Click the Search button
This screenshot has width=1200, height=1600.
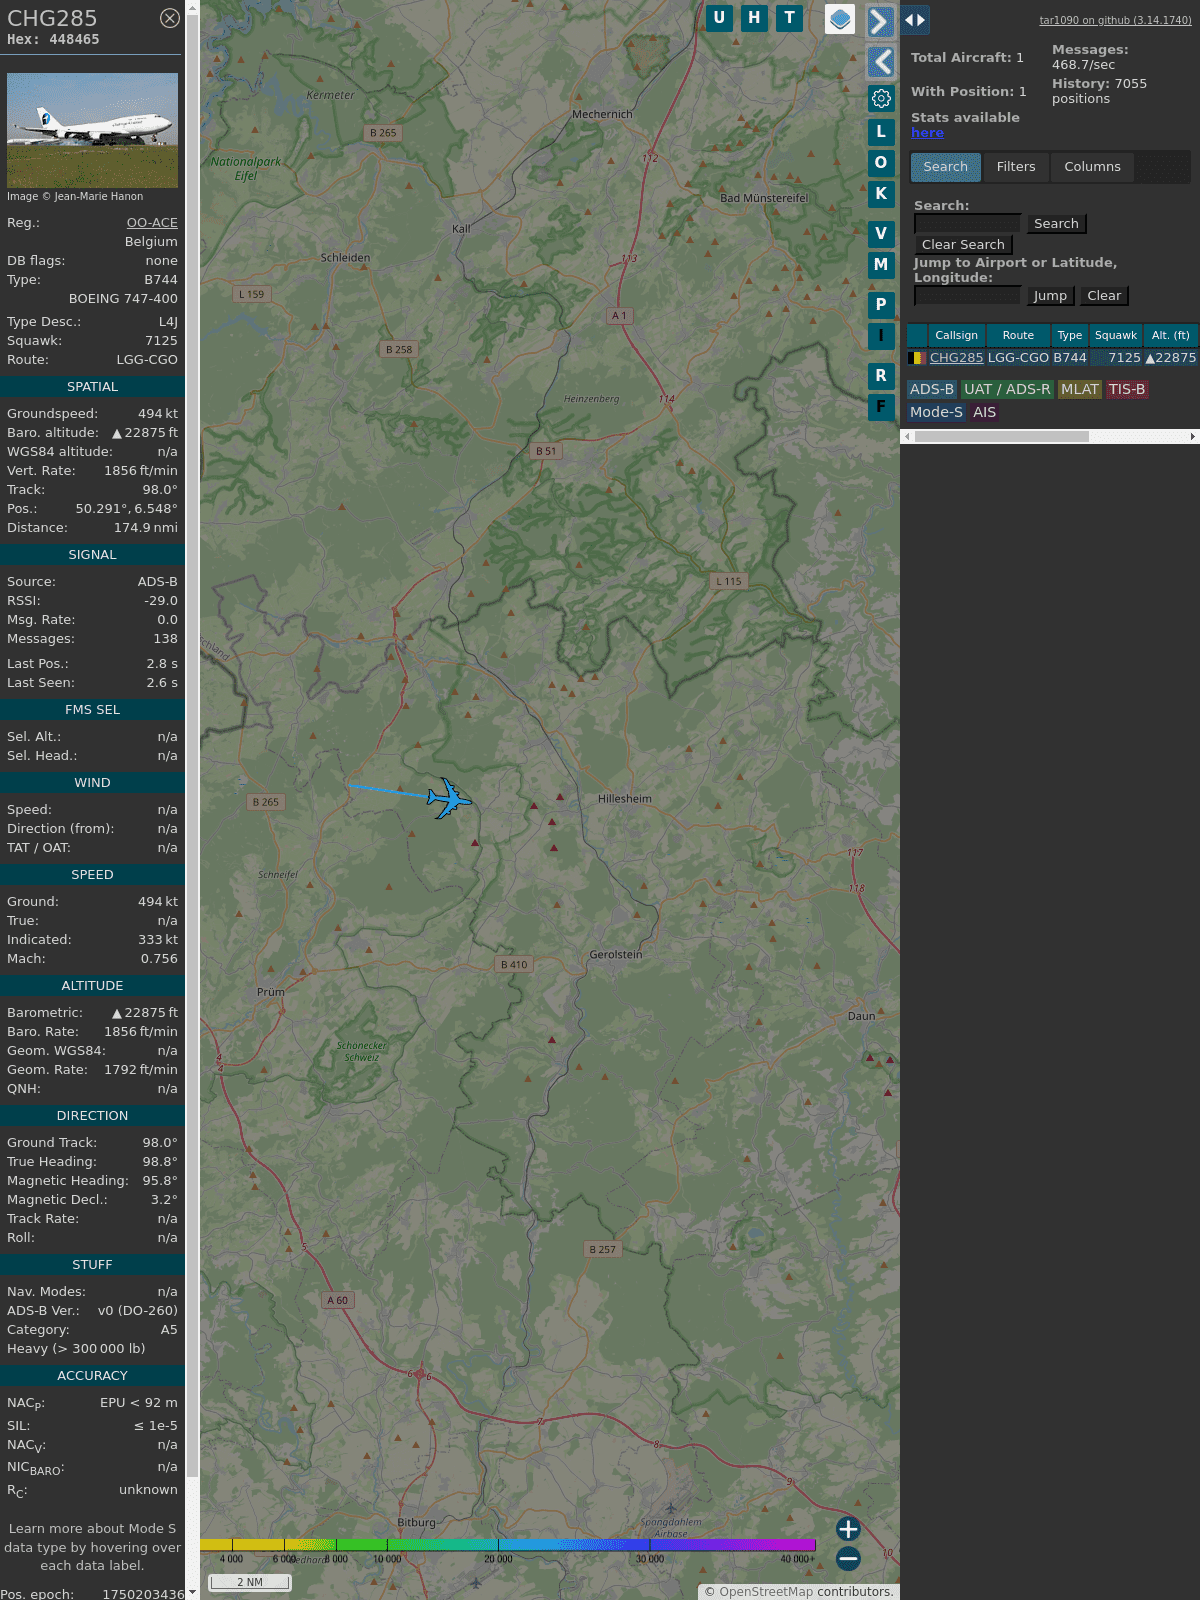1056,224
